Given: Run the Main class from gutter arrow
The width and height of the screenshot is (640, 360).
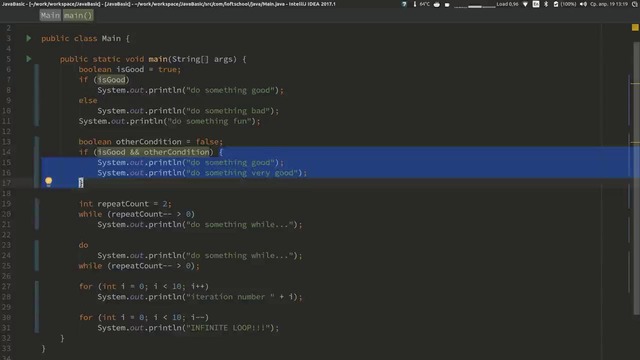Looking at the screenshot, I should (29, 38).
